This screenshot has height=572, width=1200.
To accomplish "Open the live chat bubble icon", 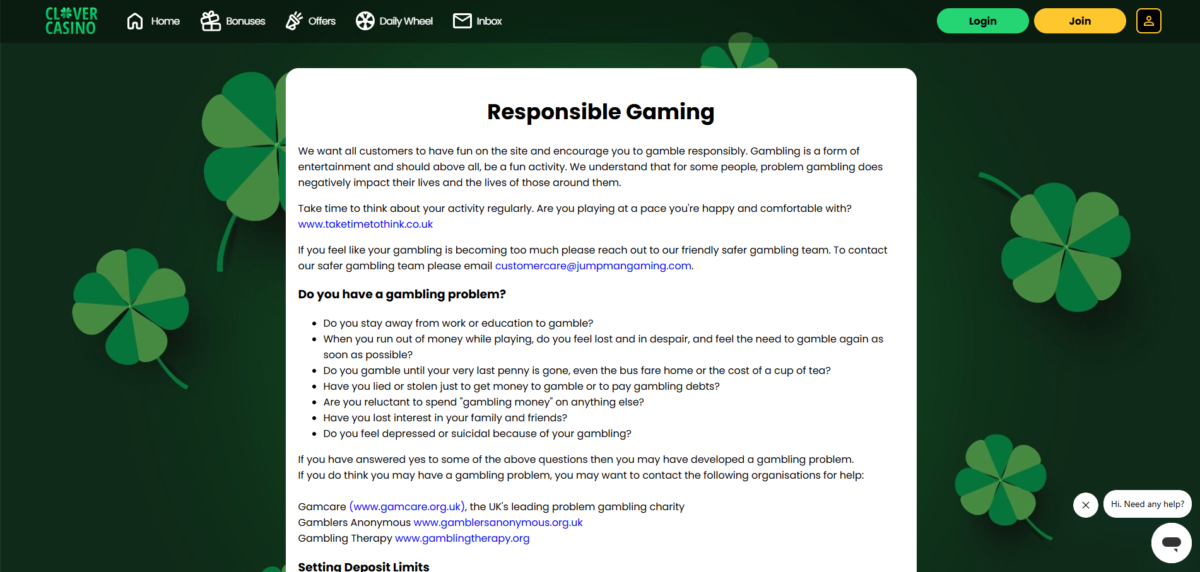I will (1171, 543).
